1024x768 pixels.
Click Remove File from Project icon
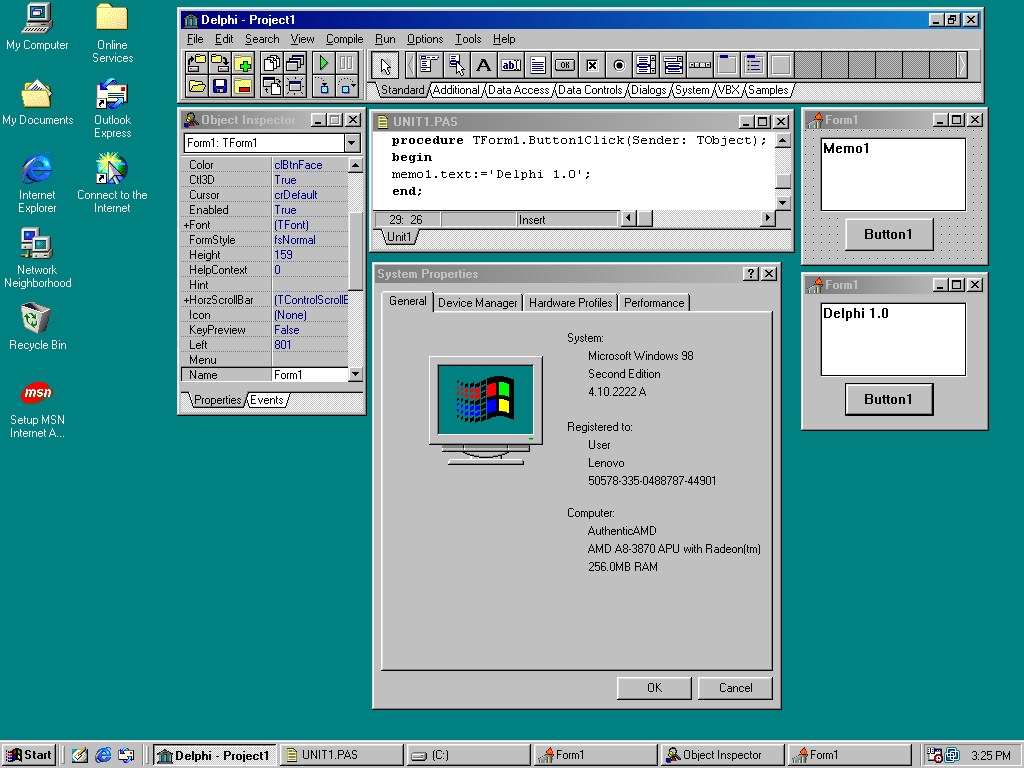click(x=242, y=86)
